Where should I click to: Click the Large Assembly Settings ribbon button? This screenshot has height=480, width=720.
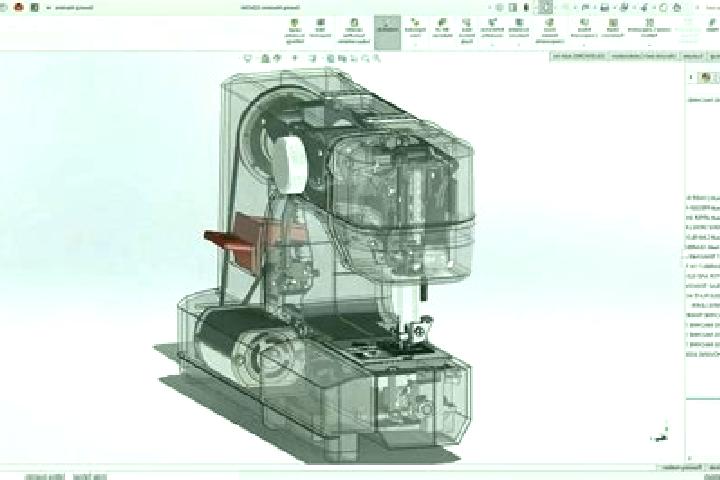pyautogui.click(x=649, y=28)
